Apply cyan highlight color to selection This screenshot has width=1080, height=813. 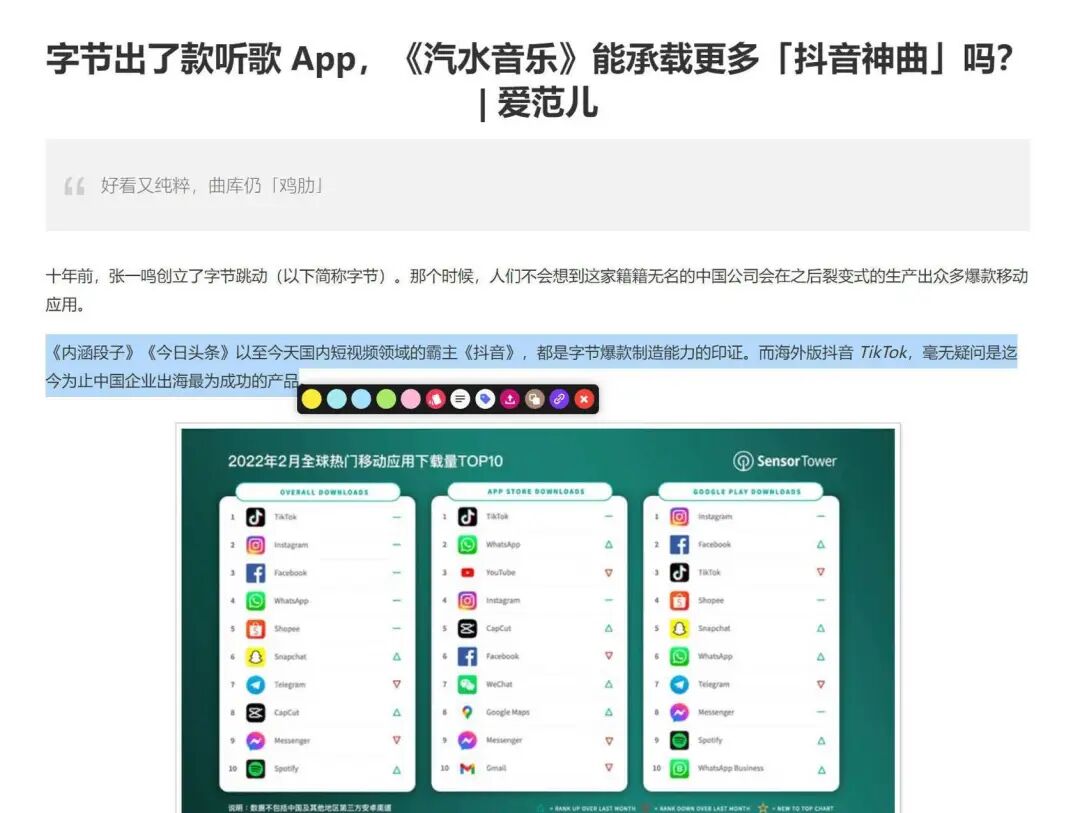tap(336, 399)
